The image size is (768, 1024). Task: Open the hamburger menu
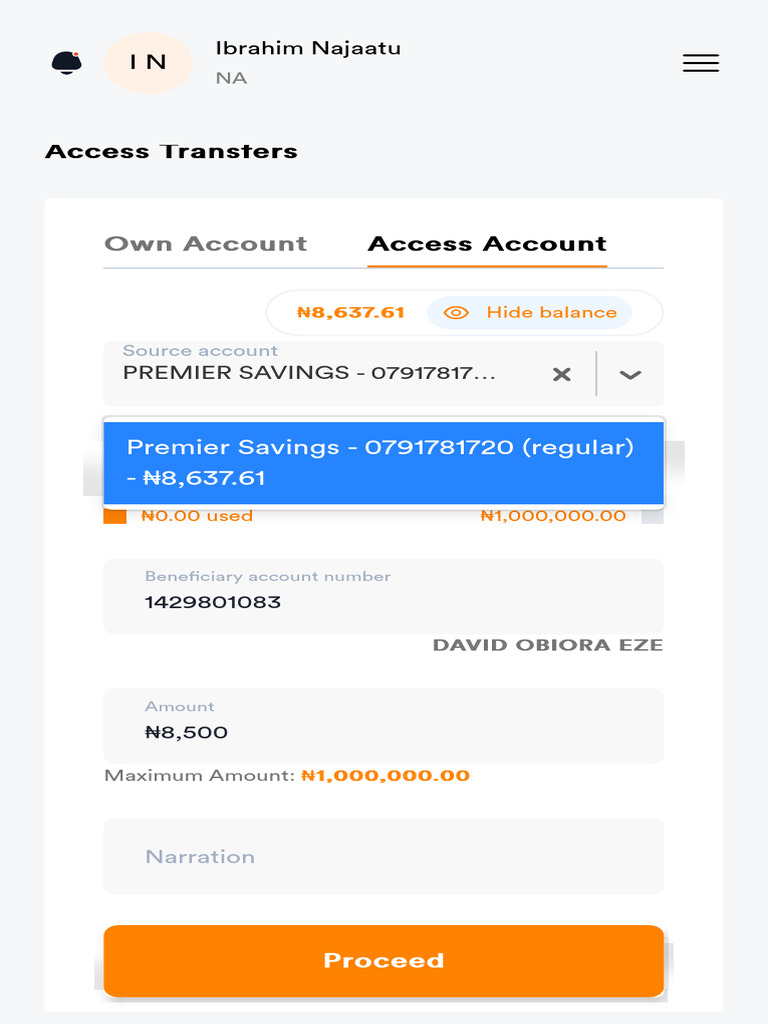700,63
